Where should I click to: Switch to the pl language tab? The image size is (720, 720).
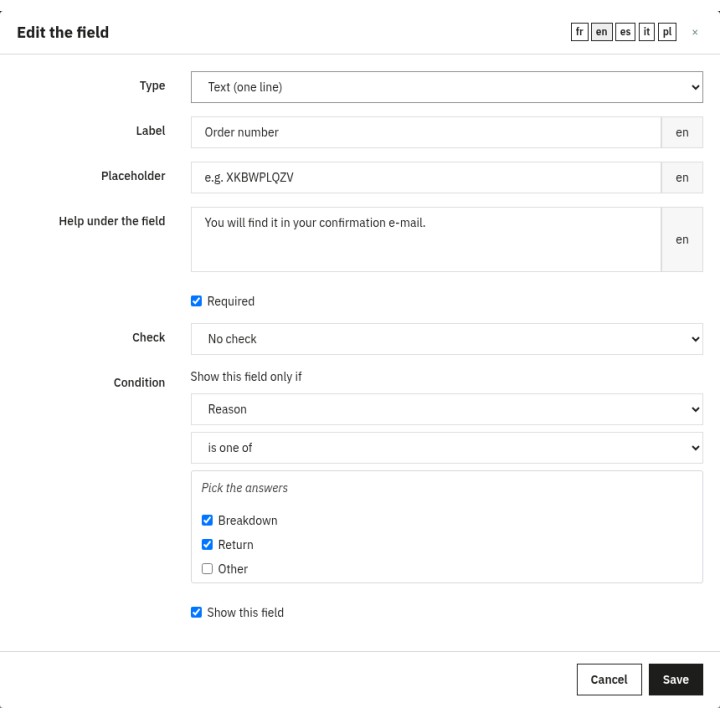(667, 32)
